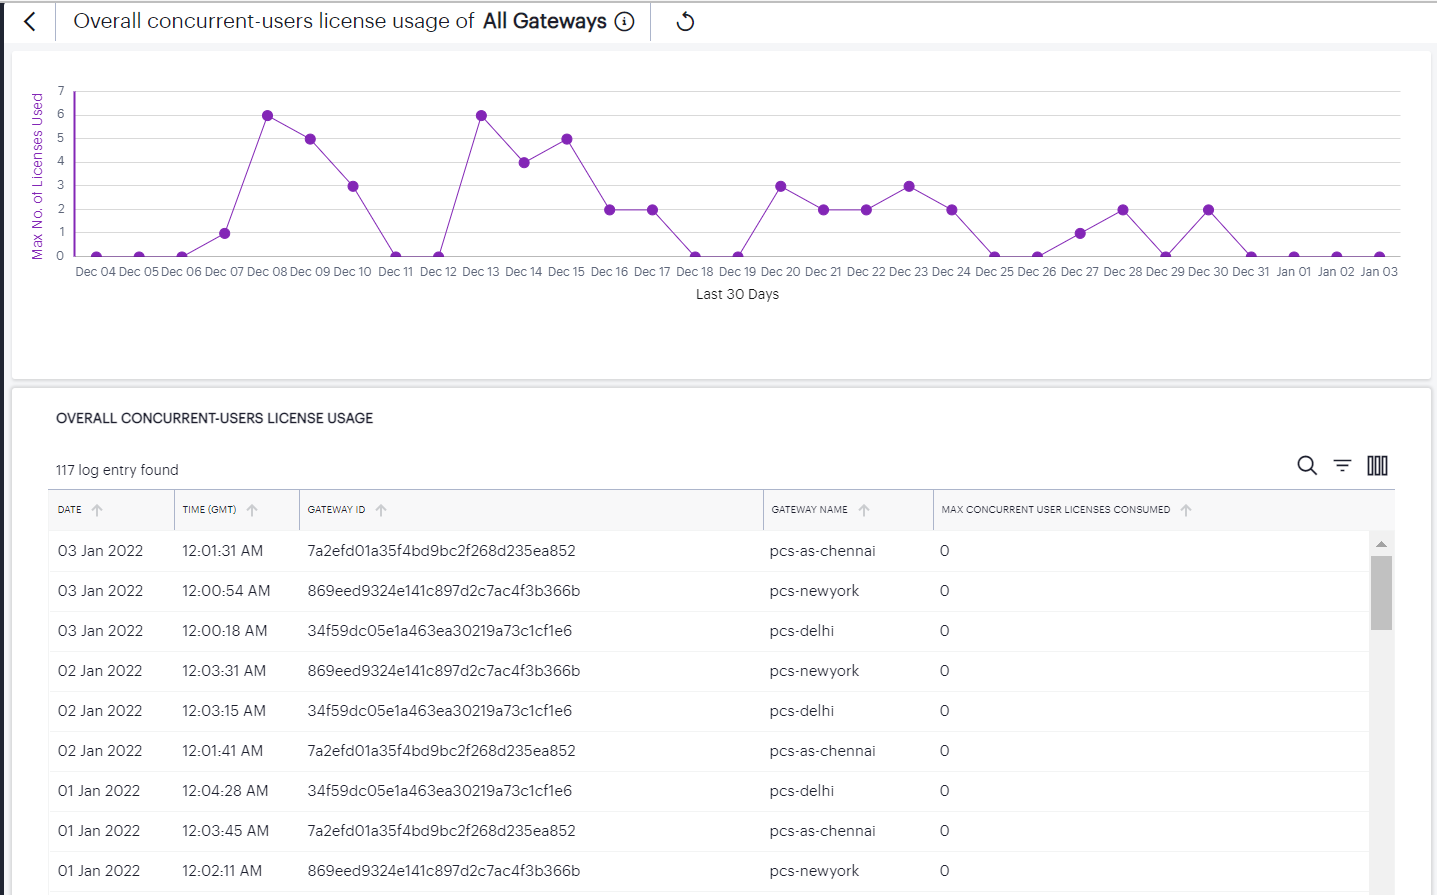Screen dimensions: 1437x895
Task: Select the OVERALL CONCURRENT-USERS LICENSE USAGE heading
Action: pyautogui.click(x=214, y=418)
